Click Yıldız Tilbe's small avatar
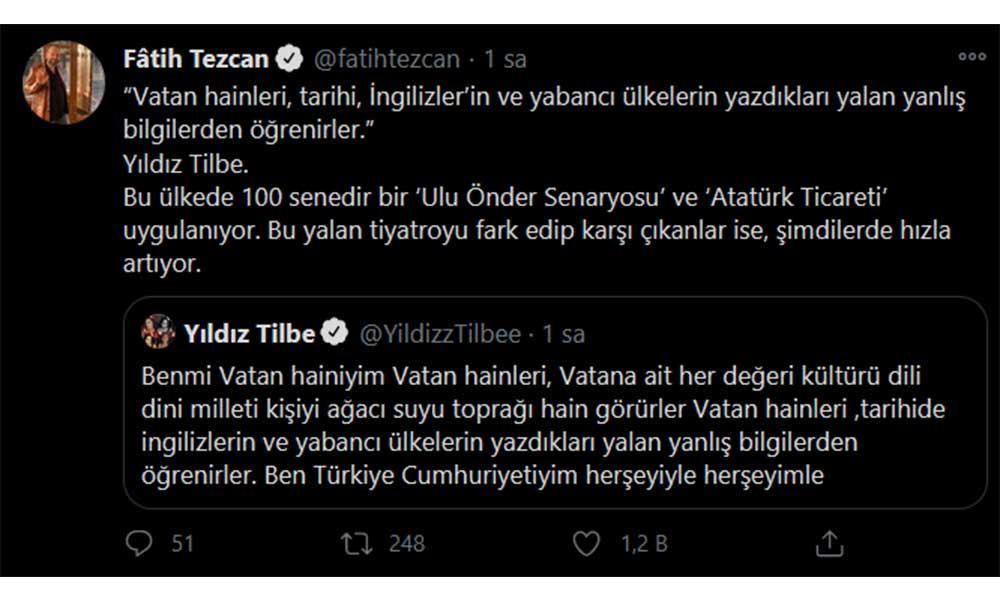This screenshot has height=600, width=1000. pos(158,332)
